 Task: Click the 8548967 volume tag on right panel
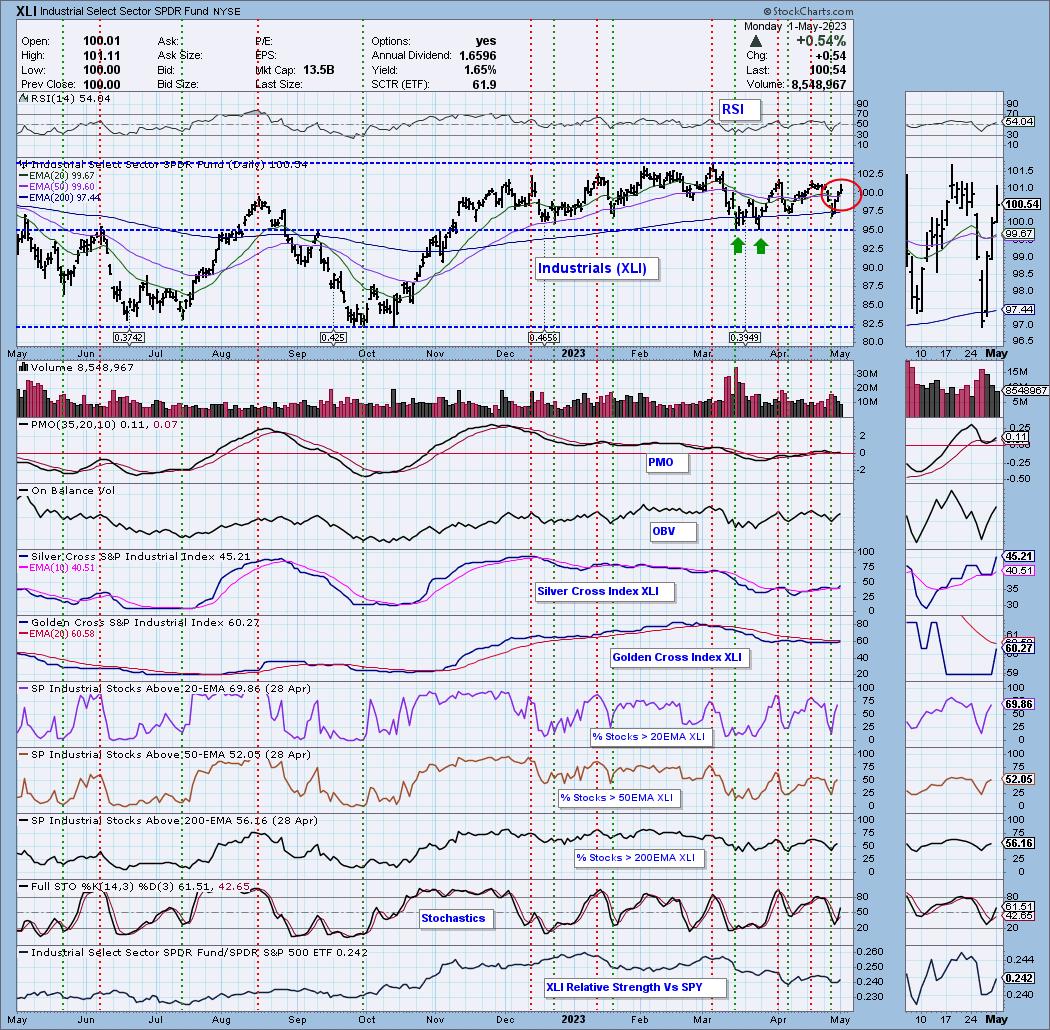coord(1025,390)
